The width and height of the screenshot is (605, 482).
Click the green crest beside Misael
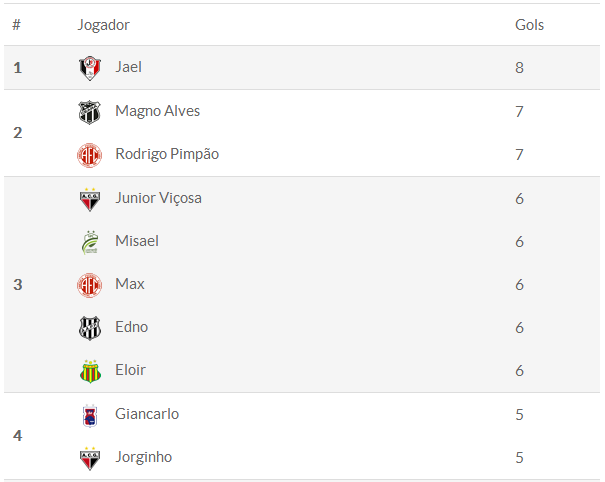(90, 242)
